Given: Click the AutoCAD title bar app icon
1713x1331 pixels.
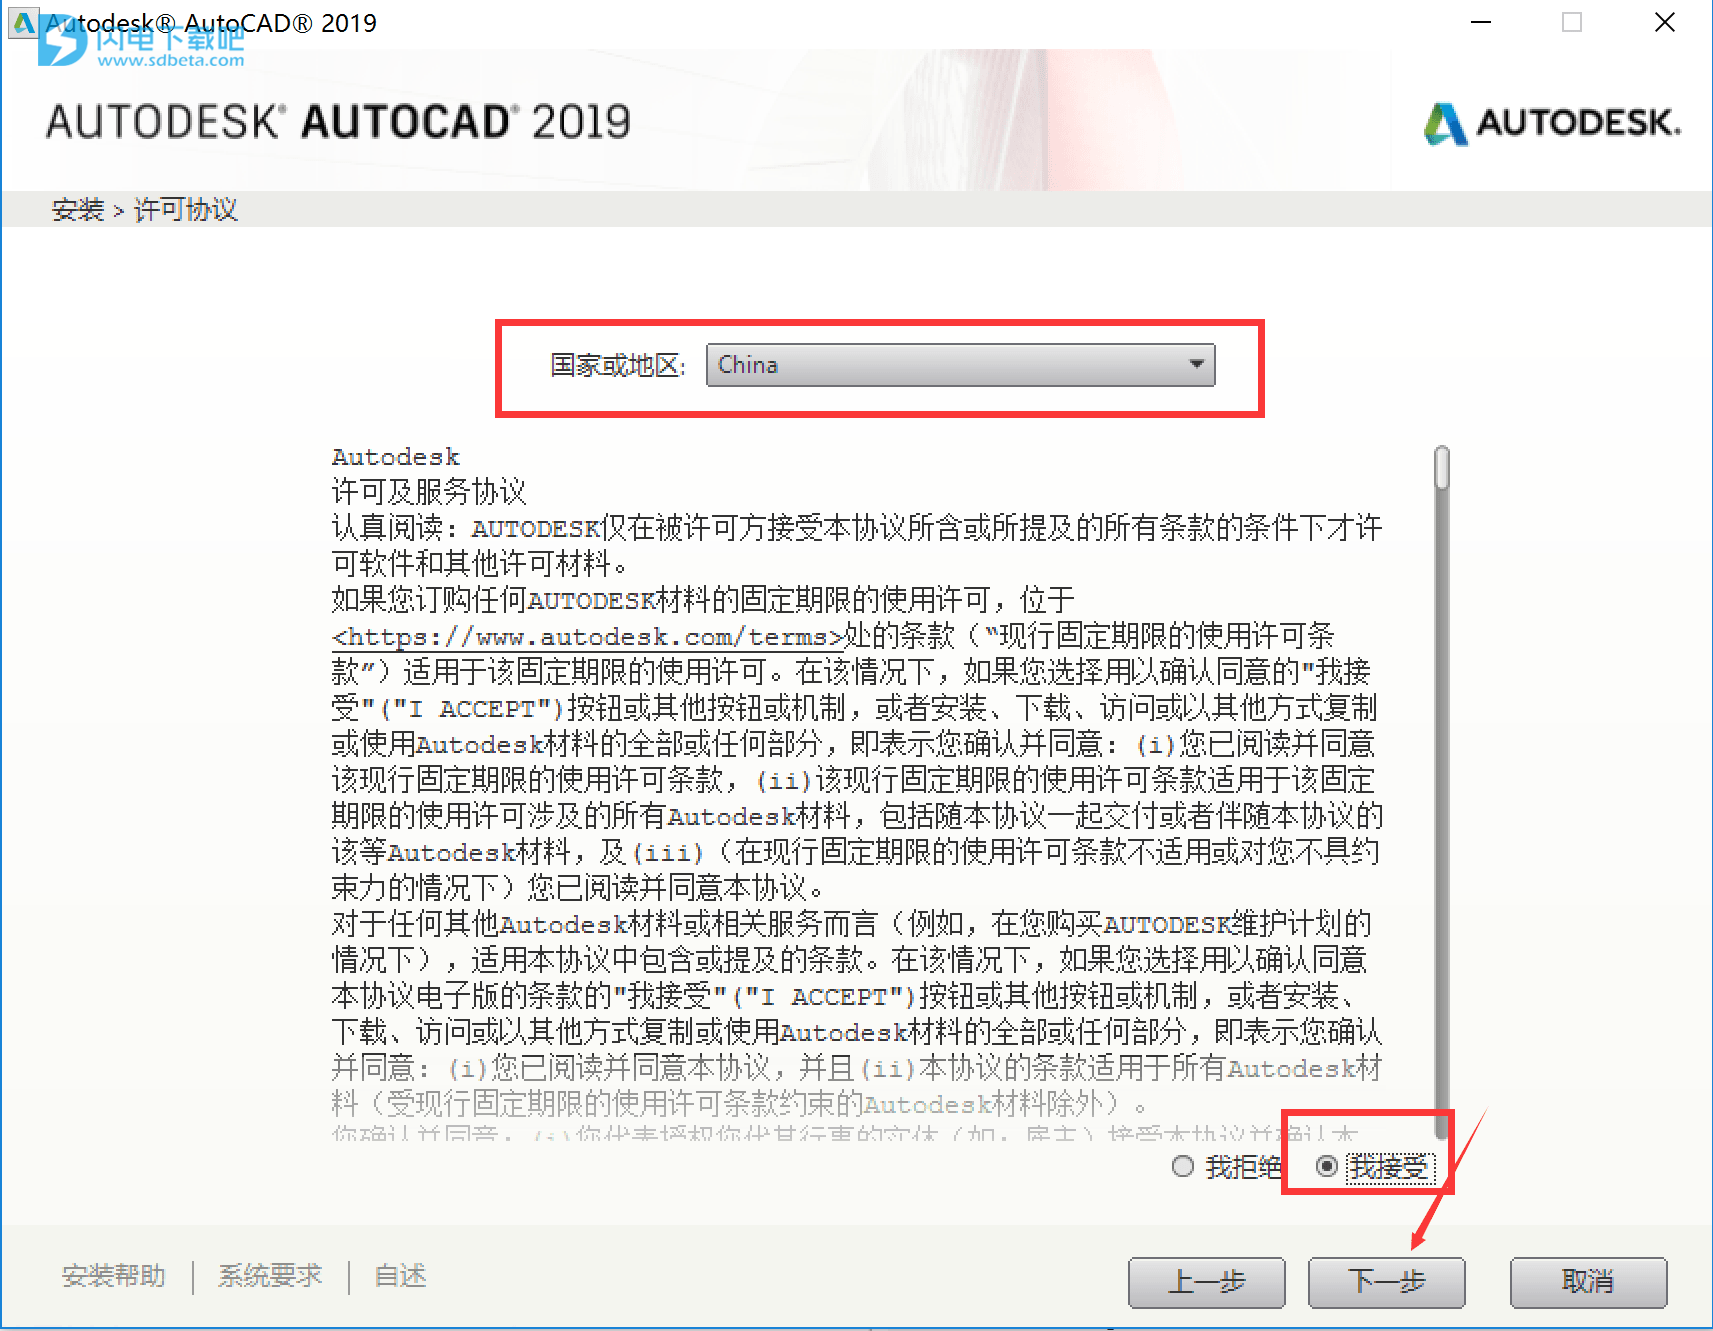Looking at the screenshot, I should (x=22, y=22).
